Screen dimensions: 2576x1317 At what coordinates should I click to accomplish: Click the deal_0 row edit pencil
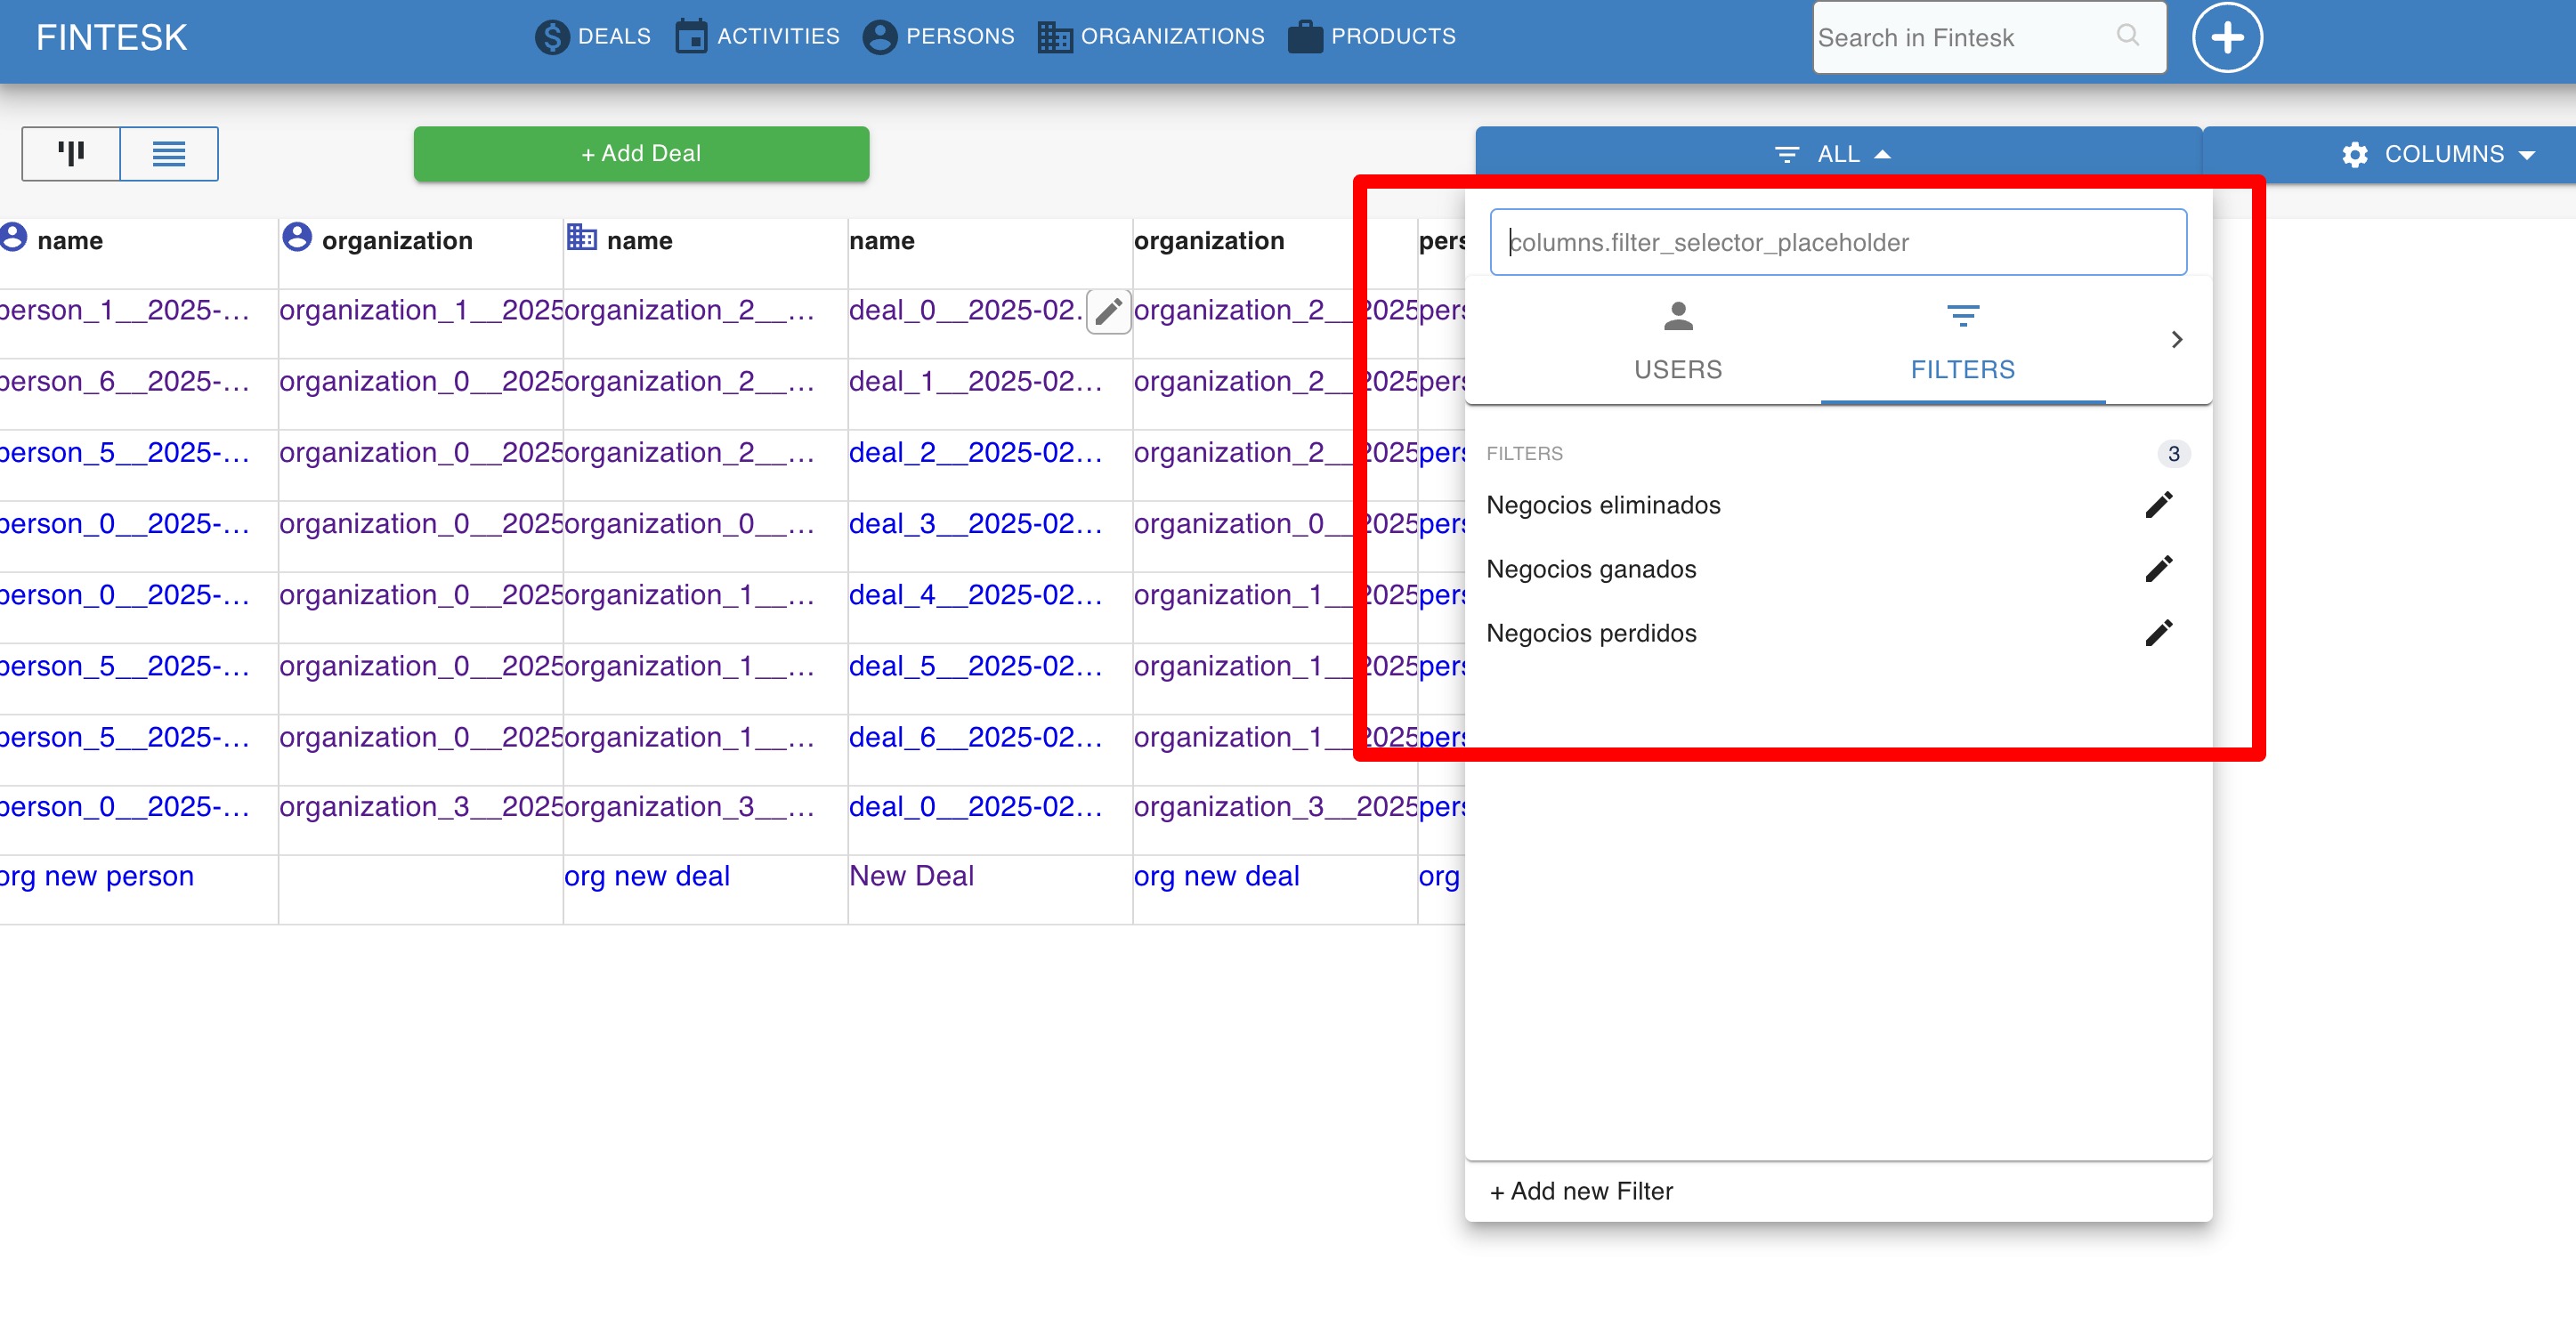pos(1108,312)
